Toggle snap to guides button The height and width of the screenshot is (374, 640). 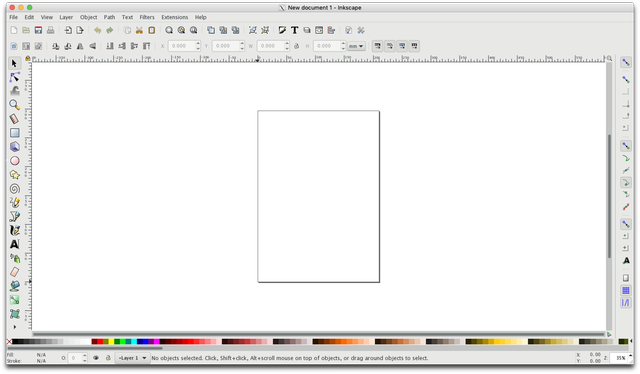point(626,303)
